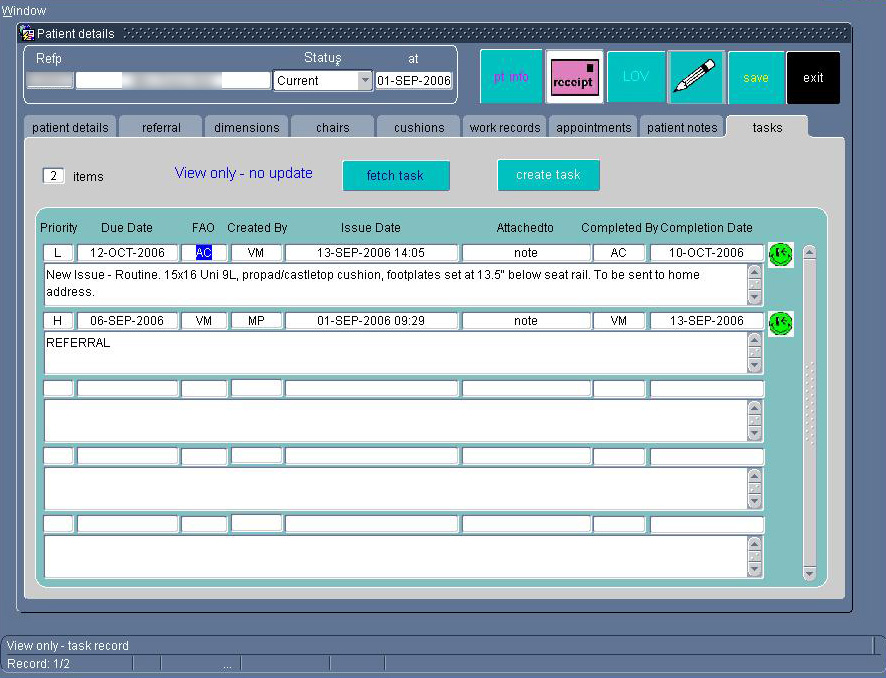The image size is (886, 678).
Task: Click the Due Date column header
Action: [x=127, y=228]
